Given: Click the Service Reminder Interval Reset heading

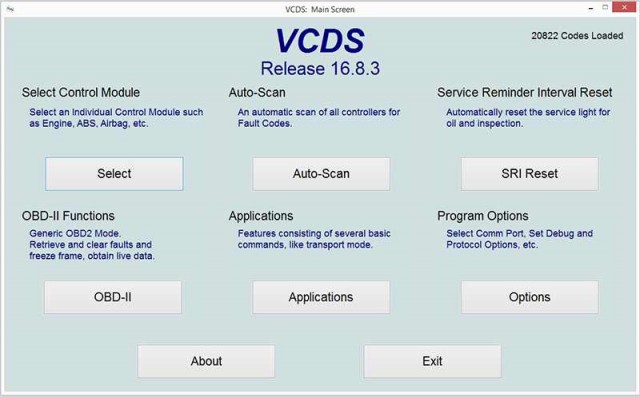Looking at the screenshot, I should pos(524,93).
